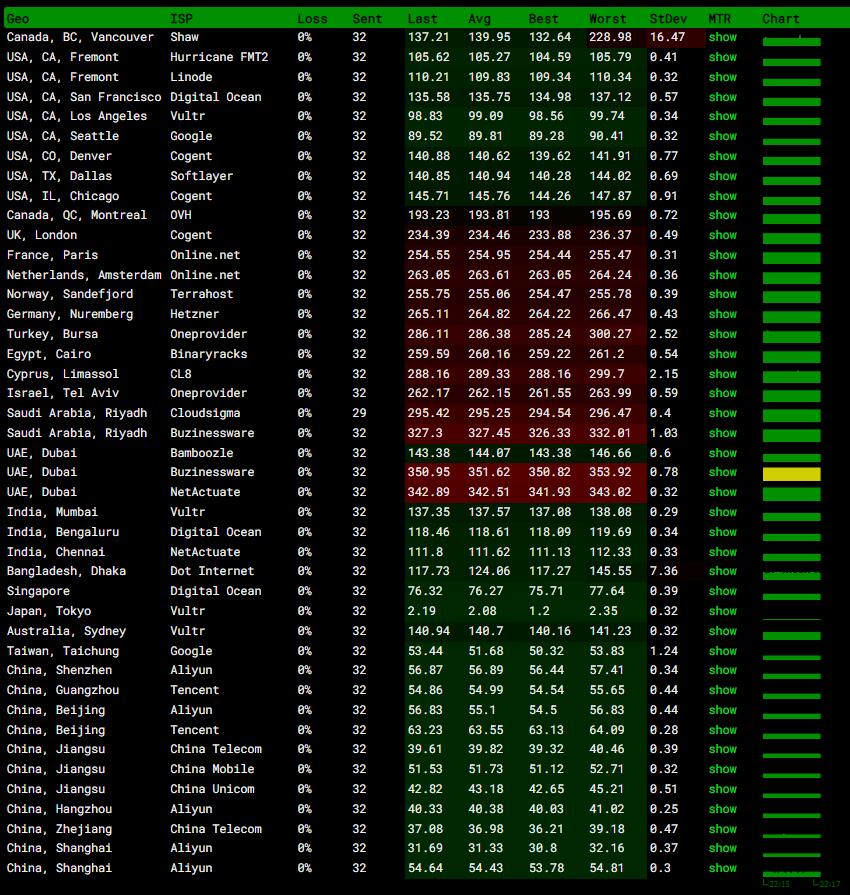Select Best value 193 for Montreal OVH
This screenshot has height=895, width=850.
point(539,215)
